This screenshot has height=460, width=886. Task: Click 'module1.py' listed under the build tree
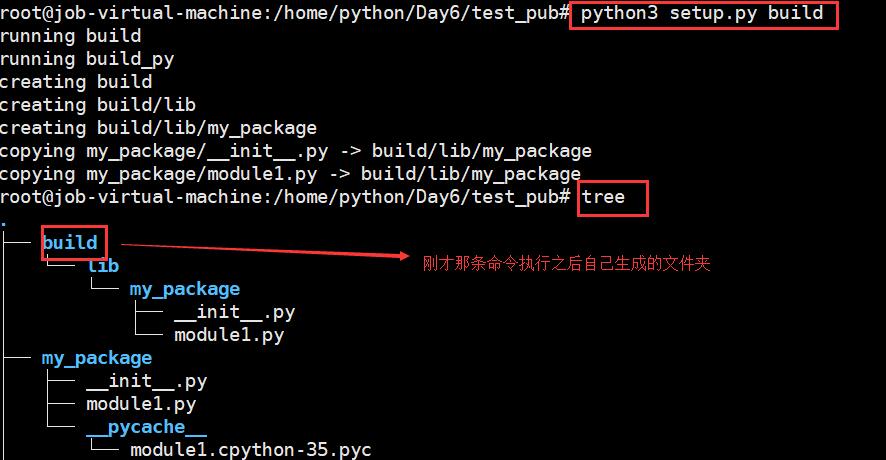(228, 335)
